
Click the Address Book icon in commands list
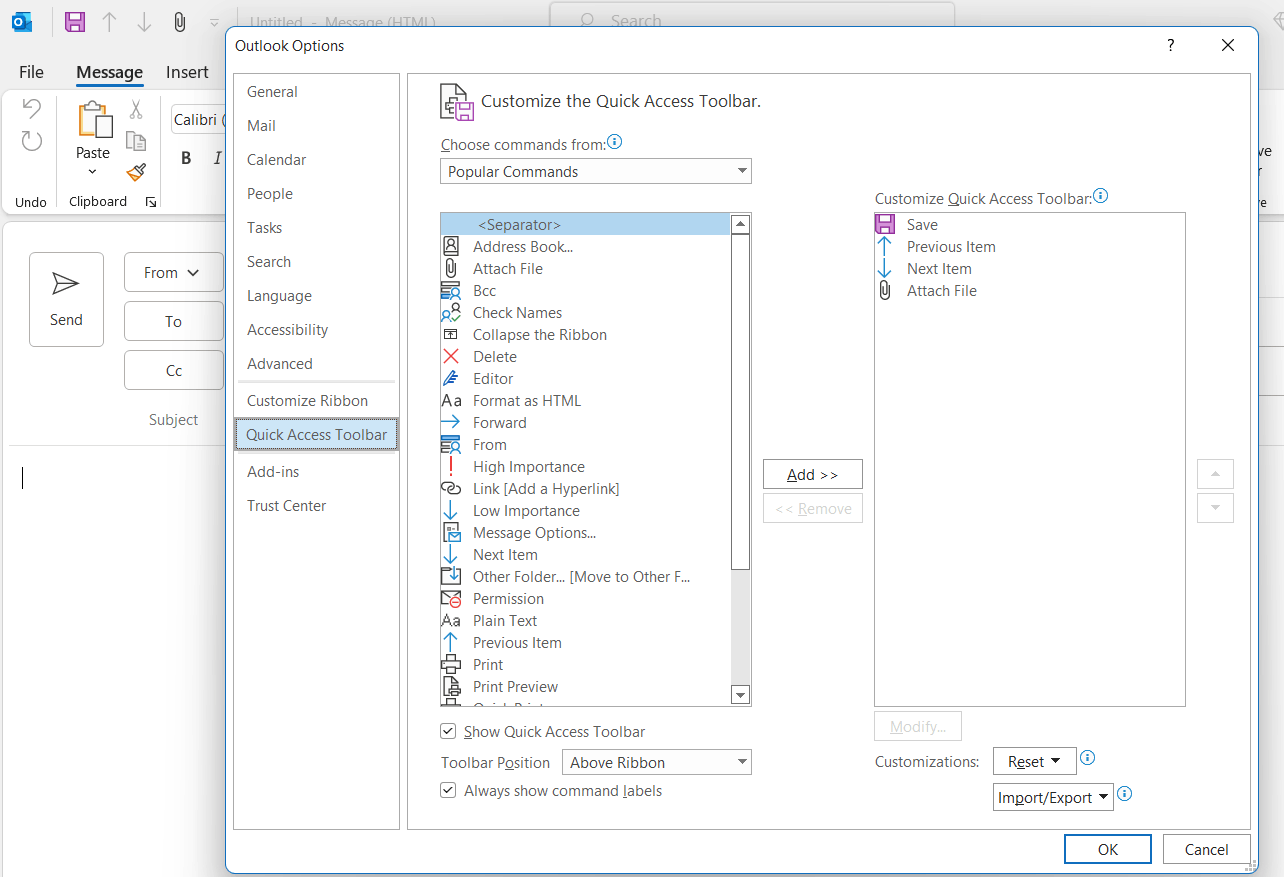click(451, 246)
